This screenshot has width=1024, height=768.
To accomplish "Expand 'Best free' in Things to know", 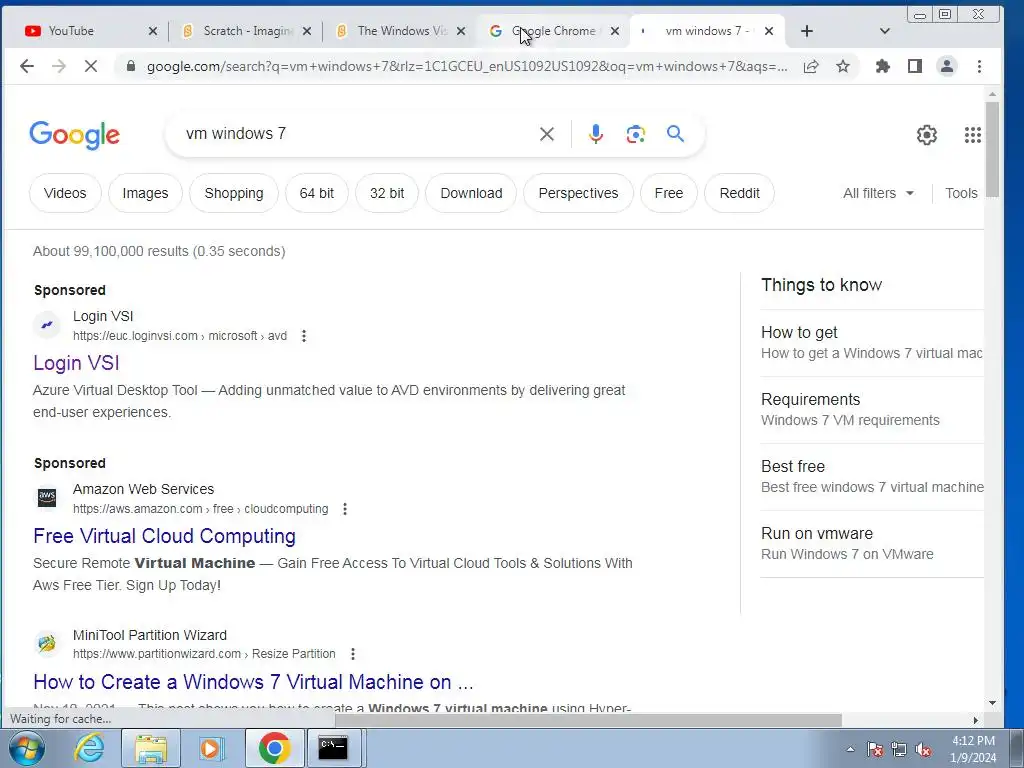I will 872,477.
